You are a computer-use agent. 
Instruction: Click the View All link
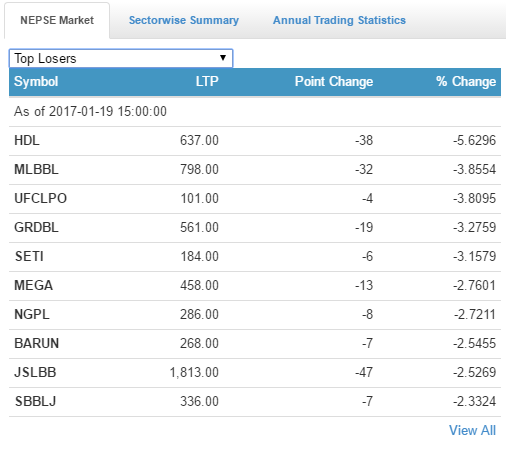[472, 430]
